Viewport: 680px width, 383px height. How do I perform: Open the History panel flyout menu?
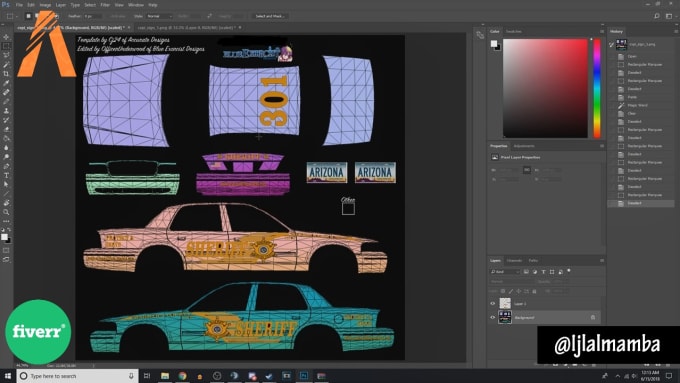676,32
